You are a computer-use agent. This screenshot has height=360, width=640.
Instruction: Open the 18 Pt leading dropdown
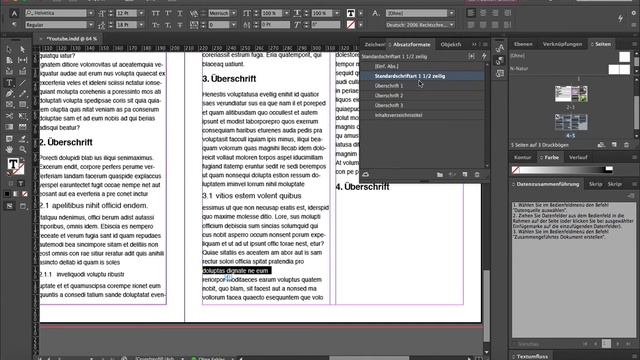(x=141, y=25)
